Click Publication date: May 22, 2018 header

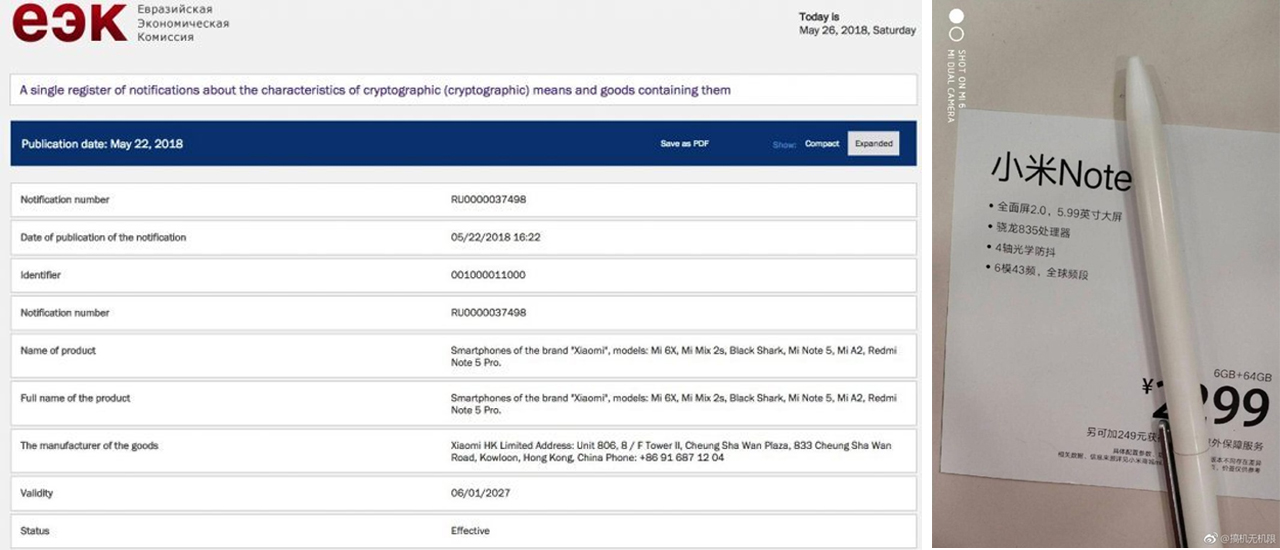102,144
